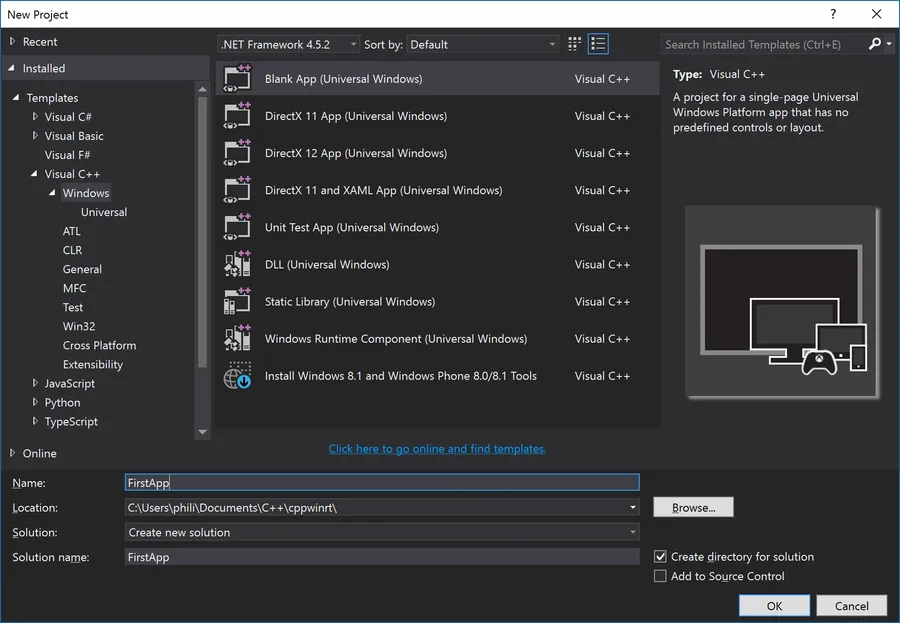Expand the Online section
The height and width of the screenshot is (623, 900).
[x=12, y=452]
